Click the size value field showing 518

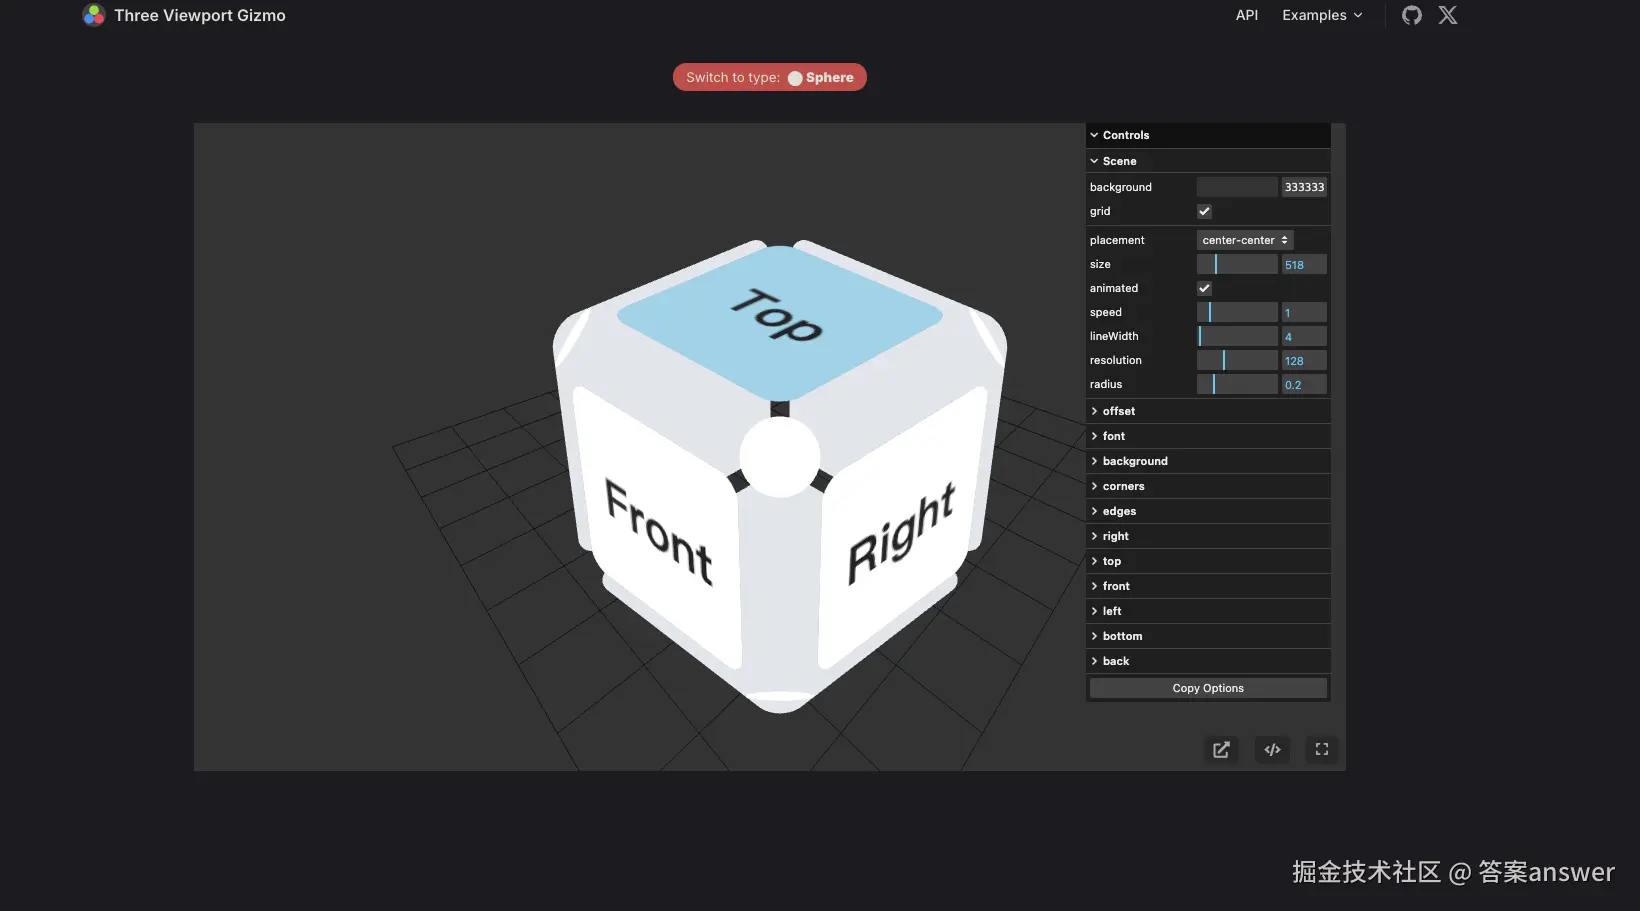click(1304, 264)
